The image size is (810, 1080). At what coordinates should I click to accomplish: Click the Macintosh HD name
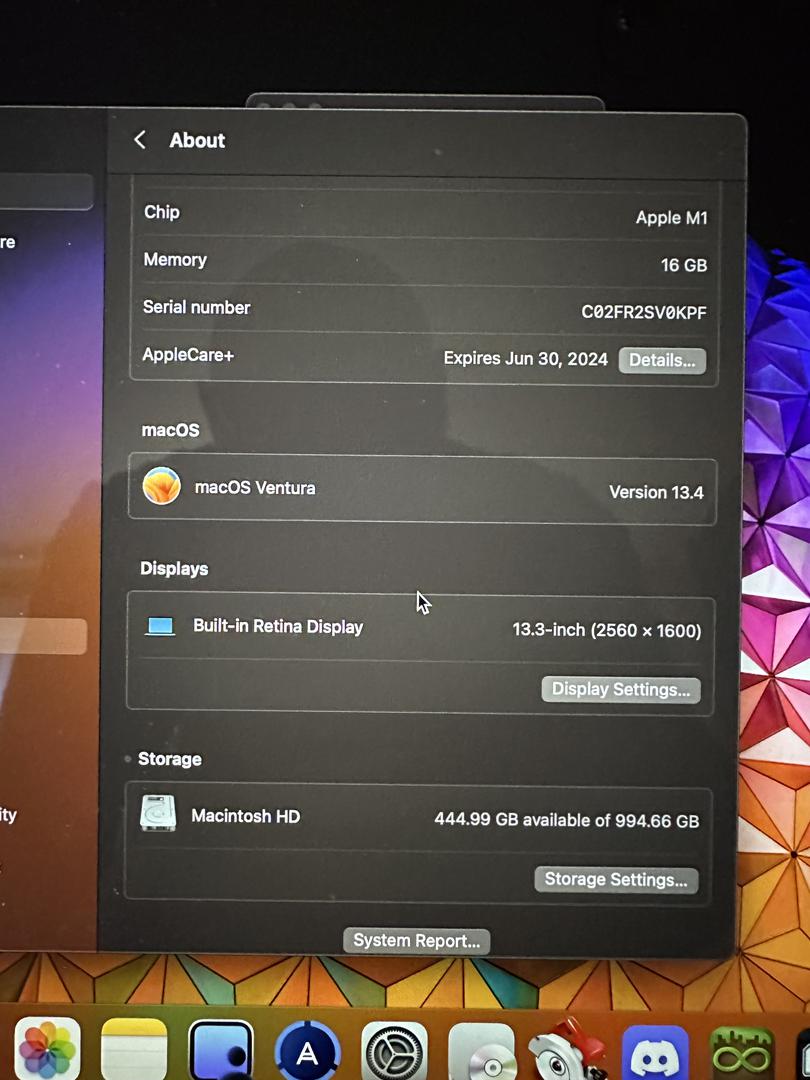click(x=245, y=816)
